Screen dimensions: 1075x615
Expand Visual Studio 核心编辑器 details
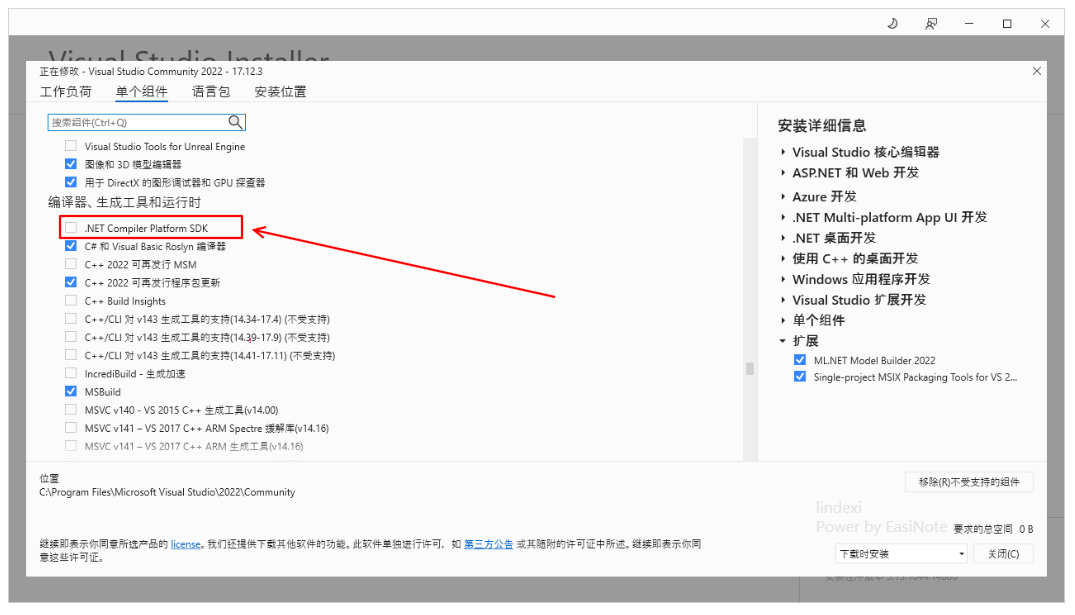(783, 152)
